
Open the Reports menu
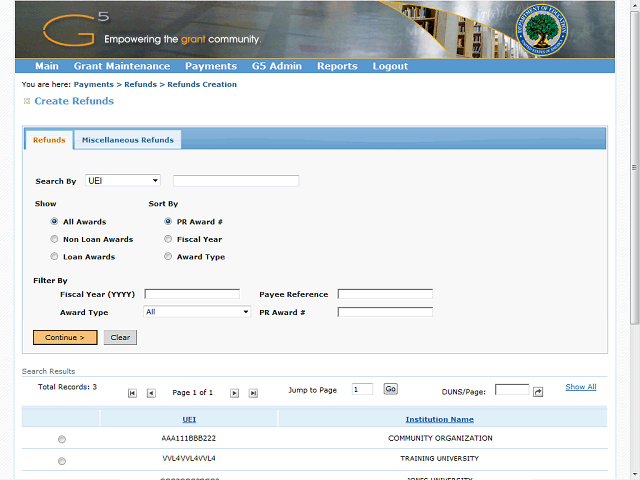pos(337,66)
